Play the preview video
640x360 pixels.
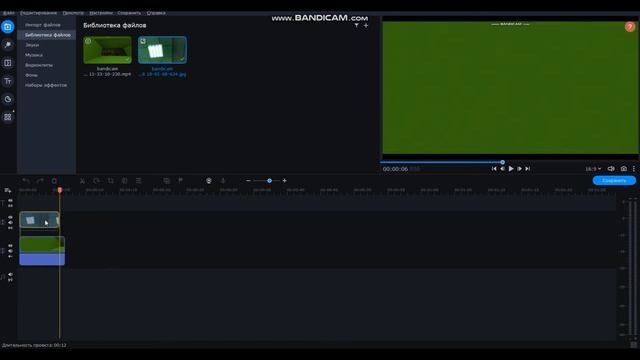click(511, 169)
